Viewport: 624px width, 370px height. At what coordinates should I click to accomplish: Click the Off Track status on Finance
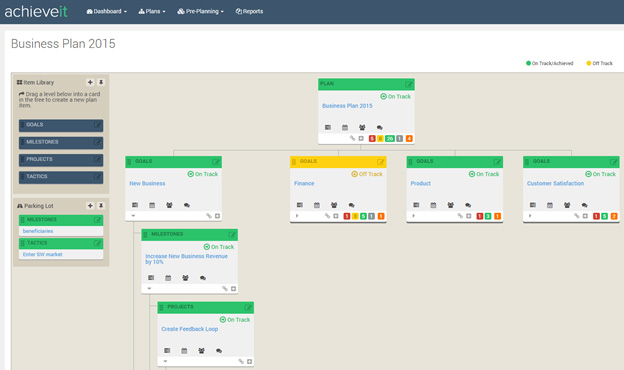(367, 174)
